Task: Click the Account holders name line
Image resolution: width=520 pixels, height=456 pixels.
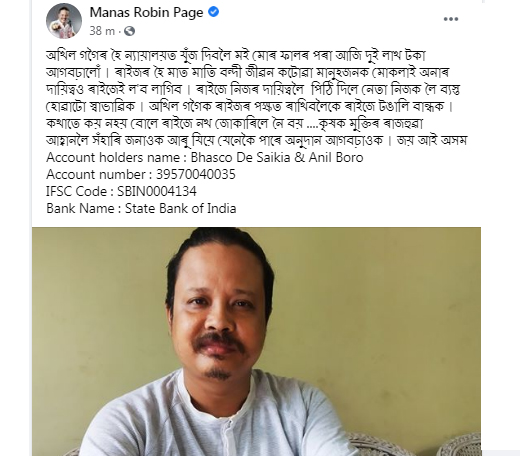Action: (x=205, y=157)
